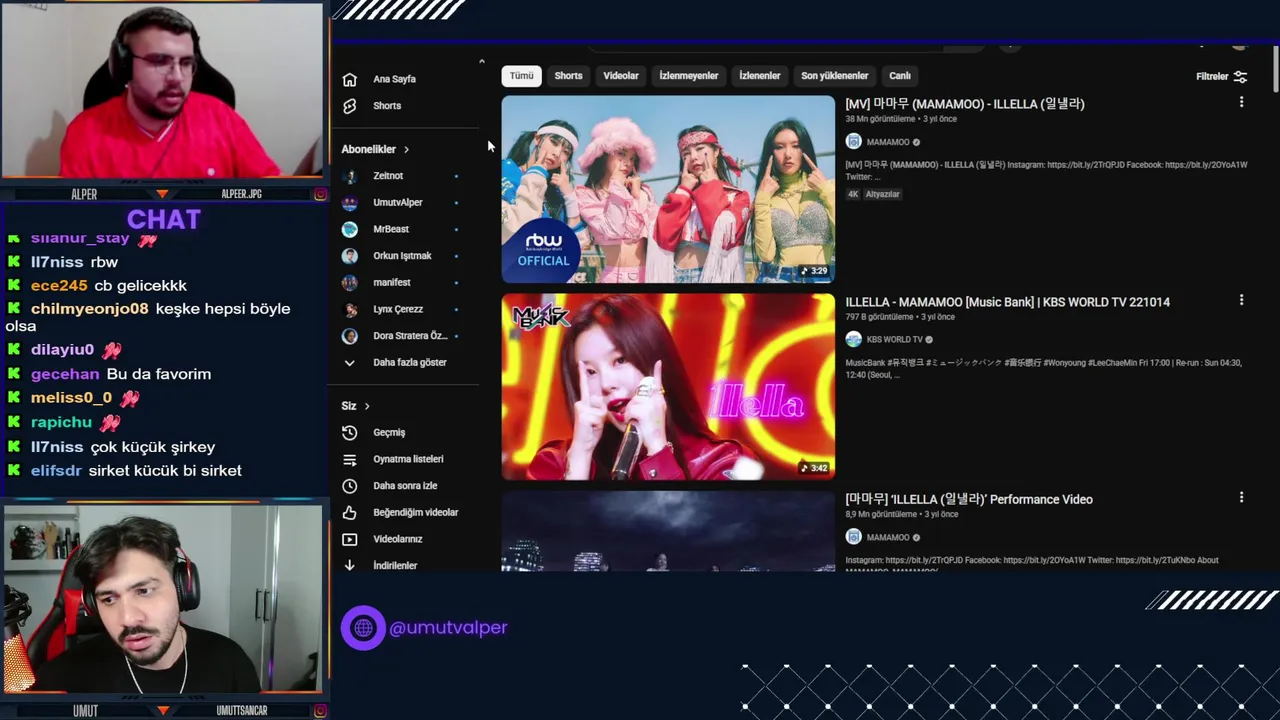The width and height of the screenshot is (1280, 720).
Task: Select Tümü filter chip
Action: click(x=522, y=76)
